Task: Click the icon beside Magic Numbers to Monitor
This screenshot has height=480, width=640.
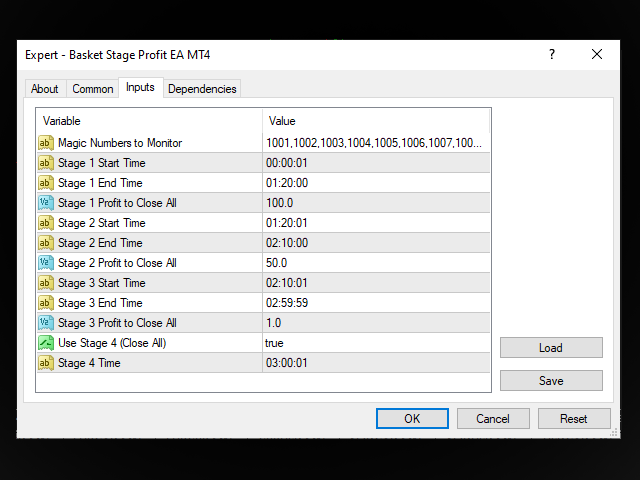Action: [x=45, y=143]
